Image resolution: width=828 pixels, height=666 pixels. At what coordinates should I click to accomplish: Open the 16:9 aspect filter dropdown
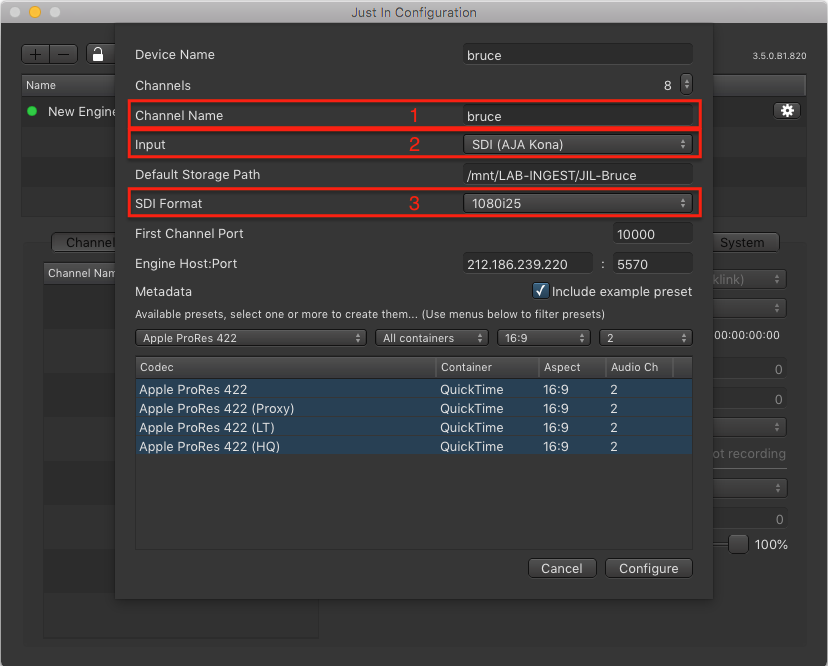click(544, 338)
